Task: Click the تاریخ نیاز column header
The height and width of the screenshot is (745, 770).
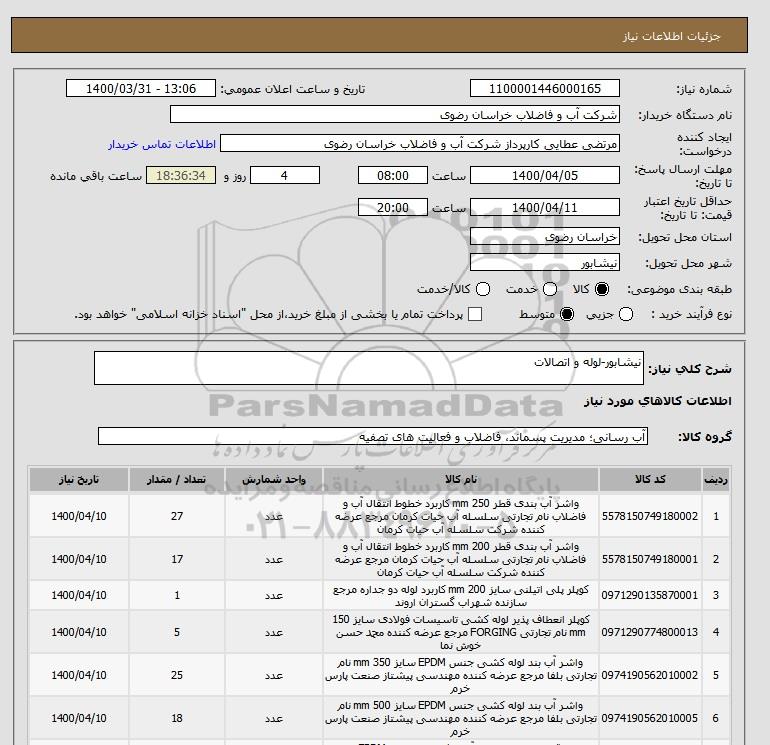Action: [x=79, y=479]
